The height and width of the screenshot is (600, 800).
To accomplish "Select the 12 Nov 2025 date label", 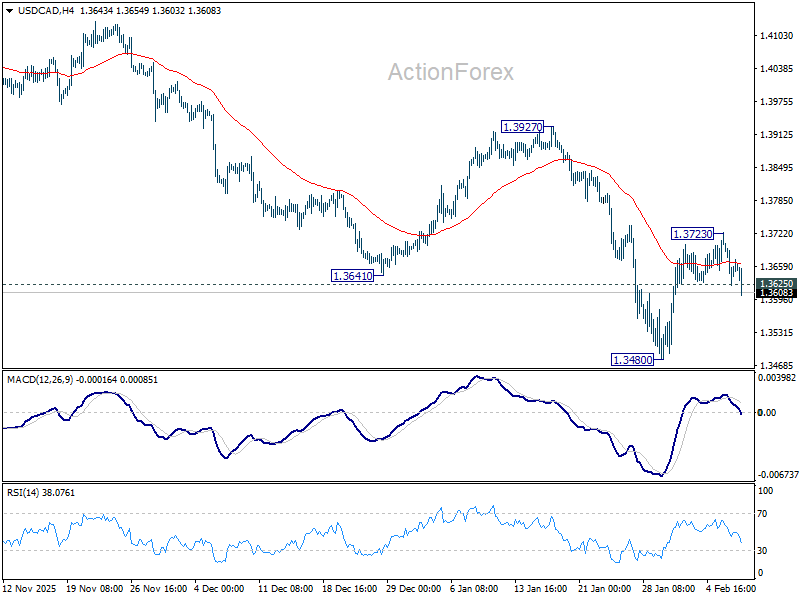I will point(31,590).
